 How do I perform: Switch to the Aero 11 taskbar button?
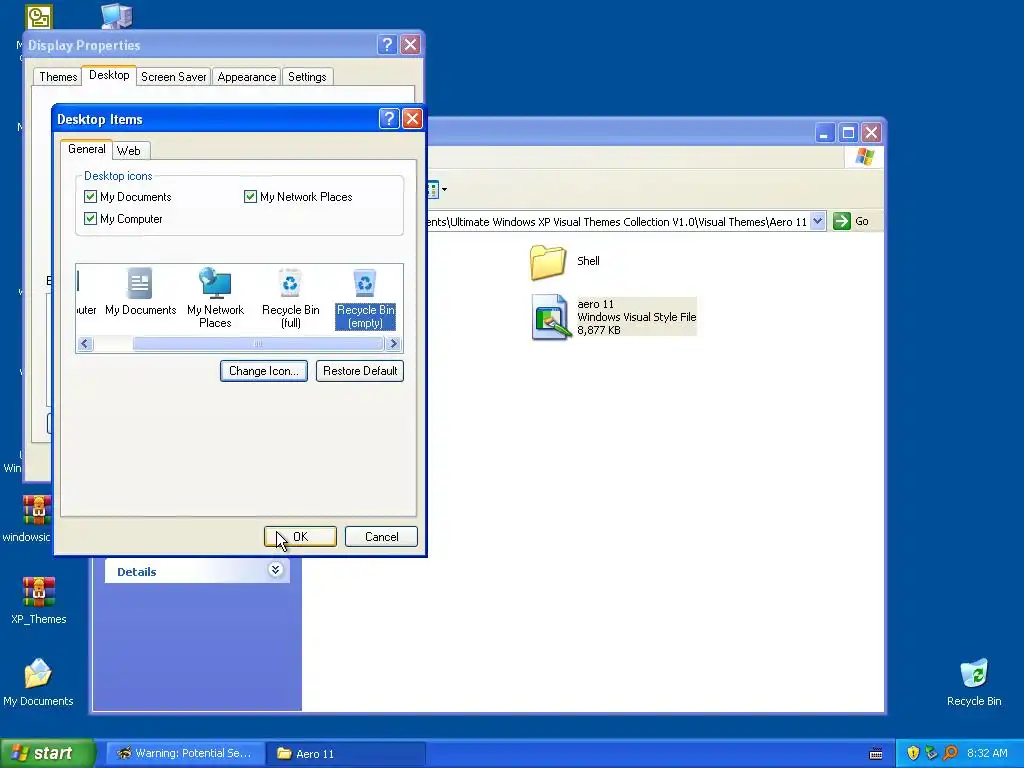point(346,754)
